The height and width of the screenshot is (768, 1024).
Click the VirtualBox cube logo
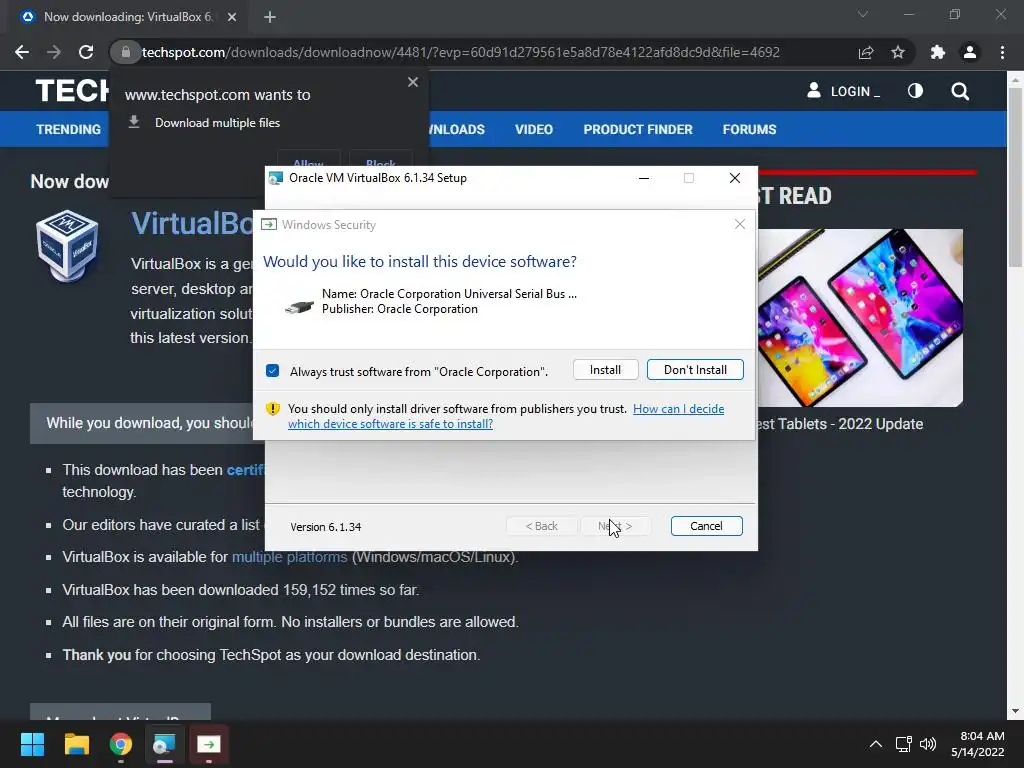click(x=67, y=246)
